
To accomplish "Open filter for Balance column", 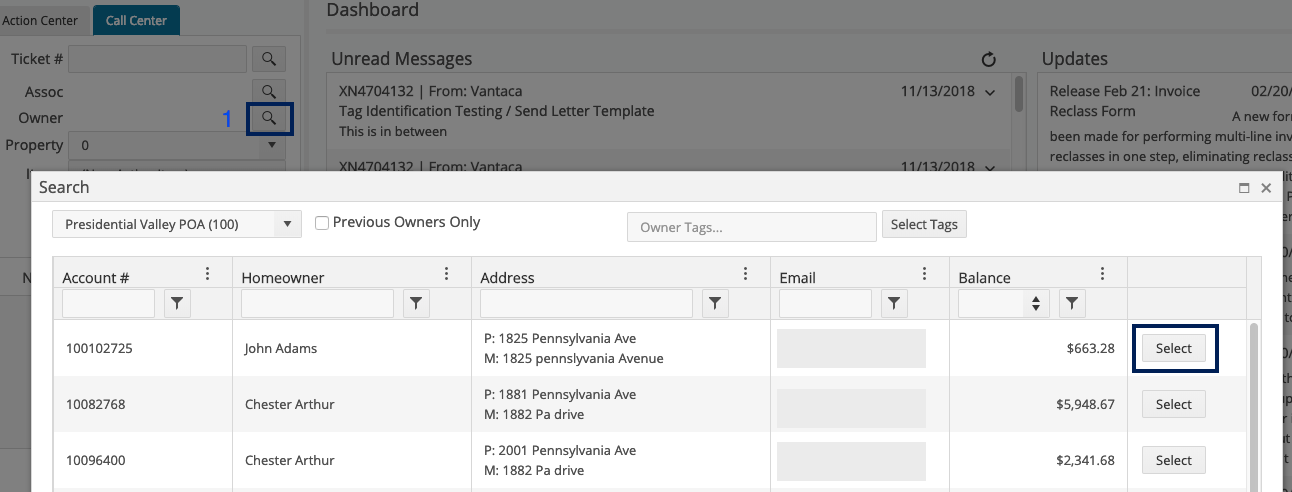I will click(x=1072, y=303).
